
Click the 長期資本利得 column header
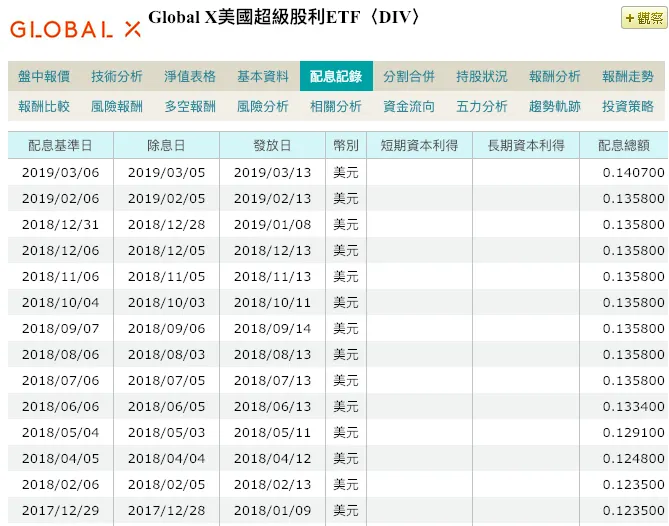pos(526,145)
